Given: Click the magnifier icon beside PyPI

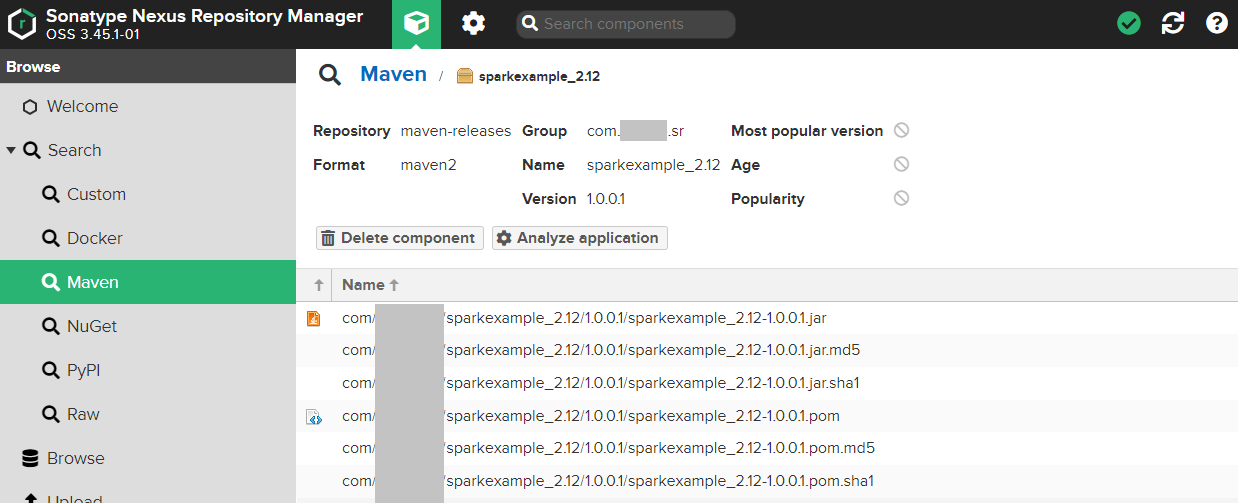Looking at the screenshot, I should pyautogui.click(x=50, y=370).
